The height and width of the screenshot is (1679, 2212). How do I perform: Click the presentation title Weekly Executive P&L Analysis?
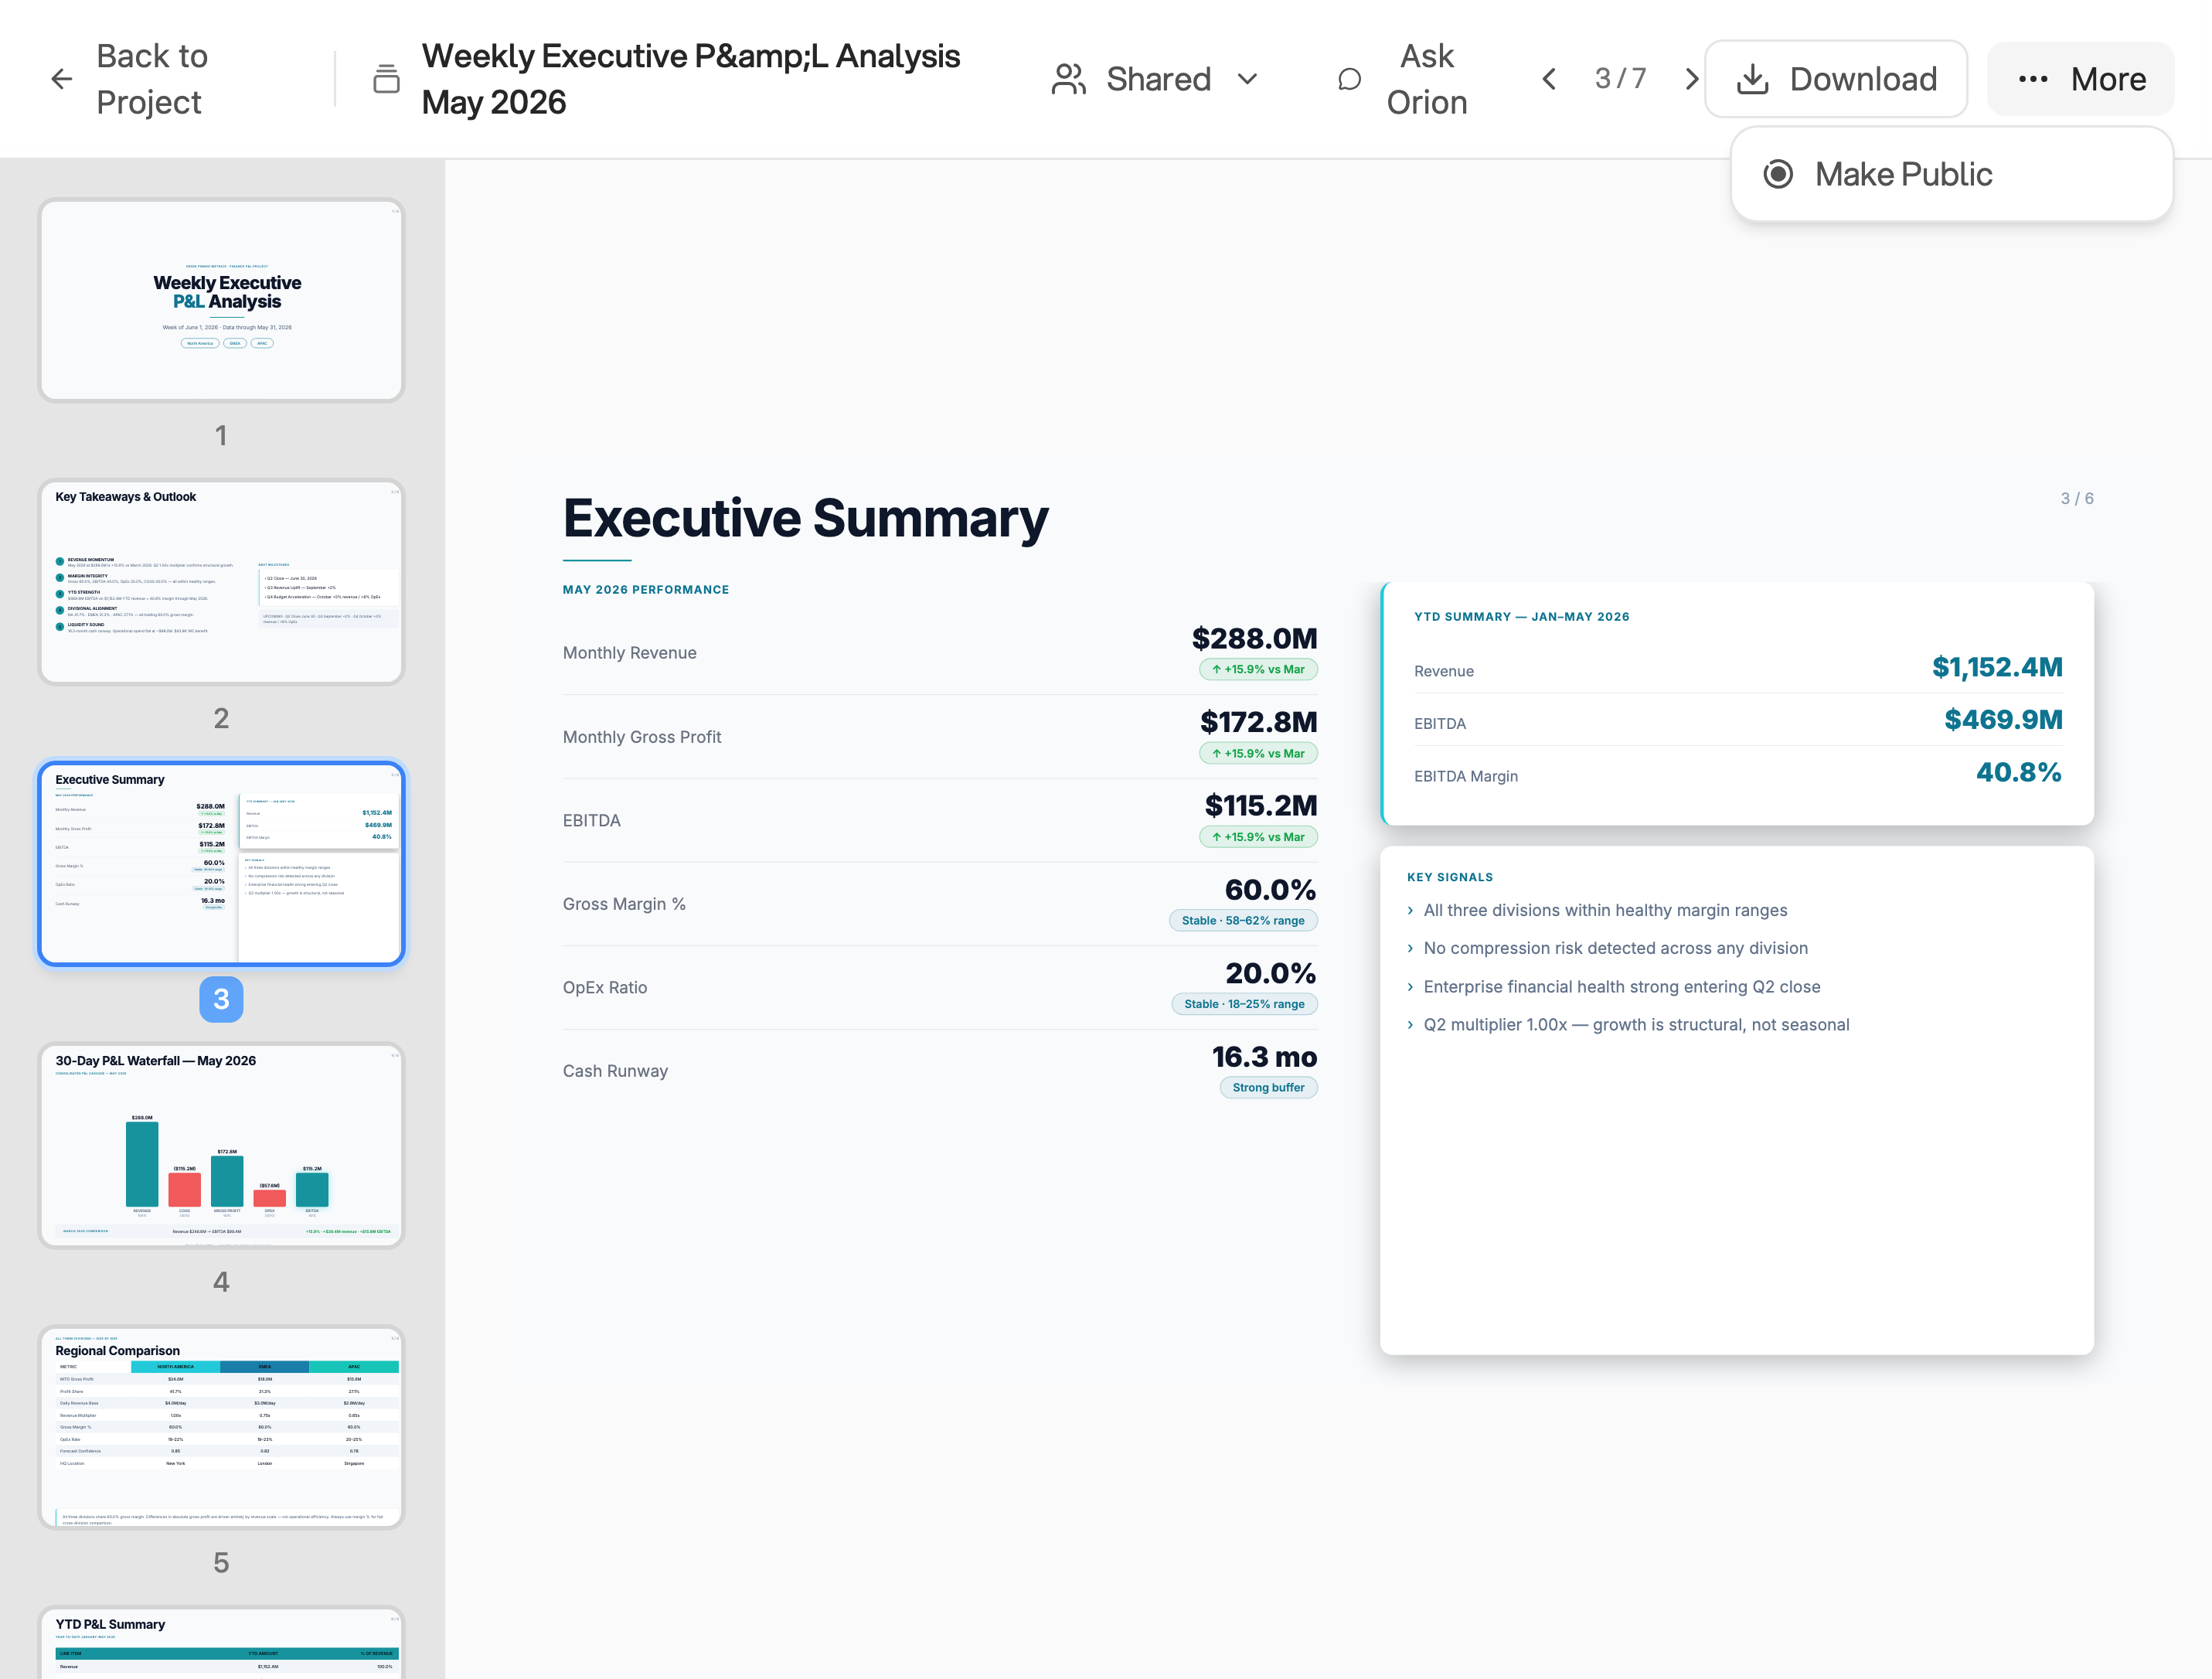pyautogui.click(x=690, y=79)
